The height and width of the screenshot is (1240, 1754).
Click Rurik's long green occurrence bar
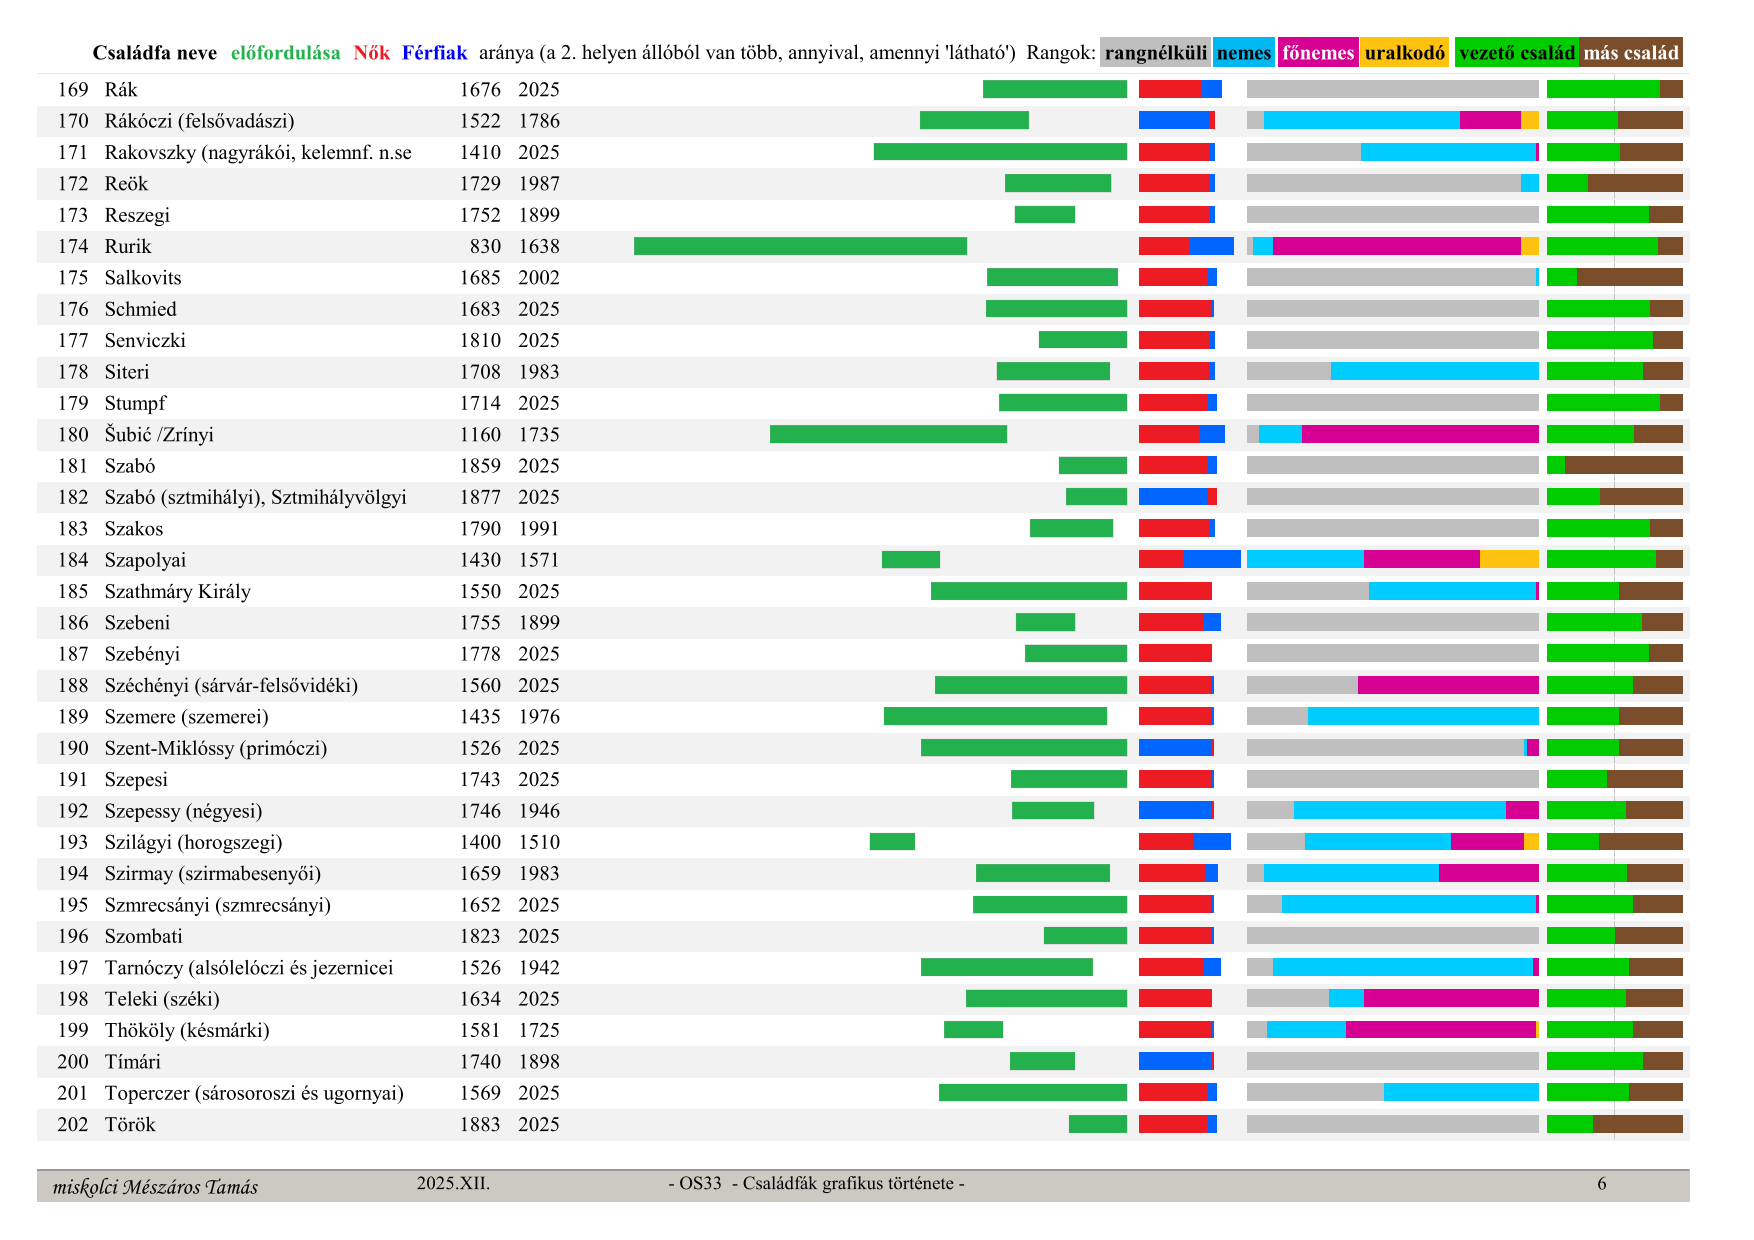click(800, 247)
